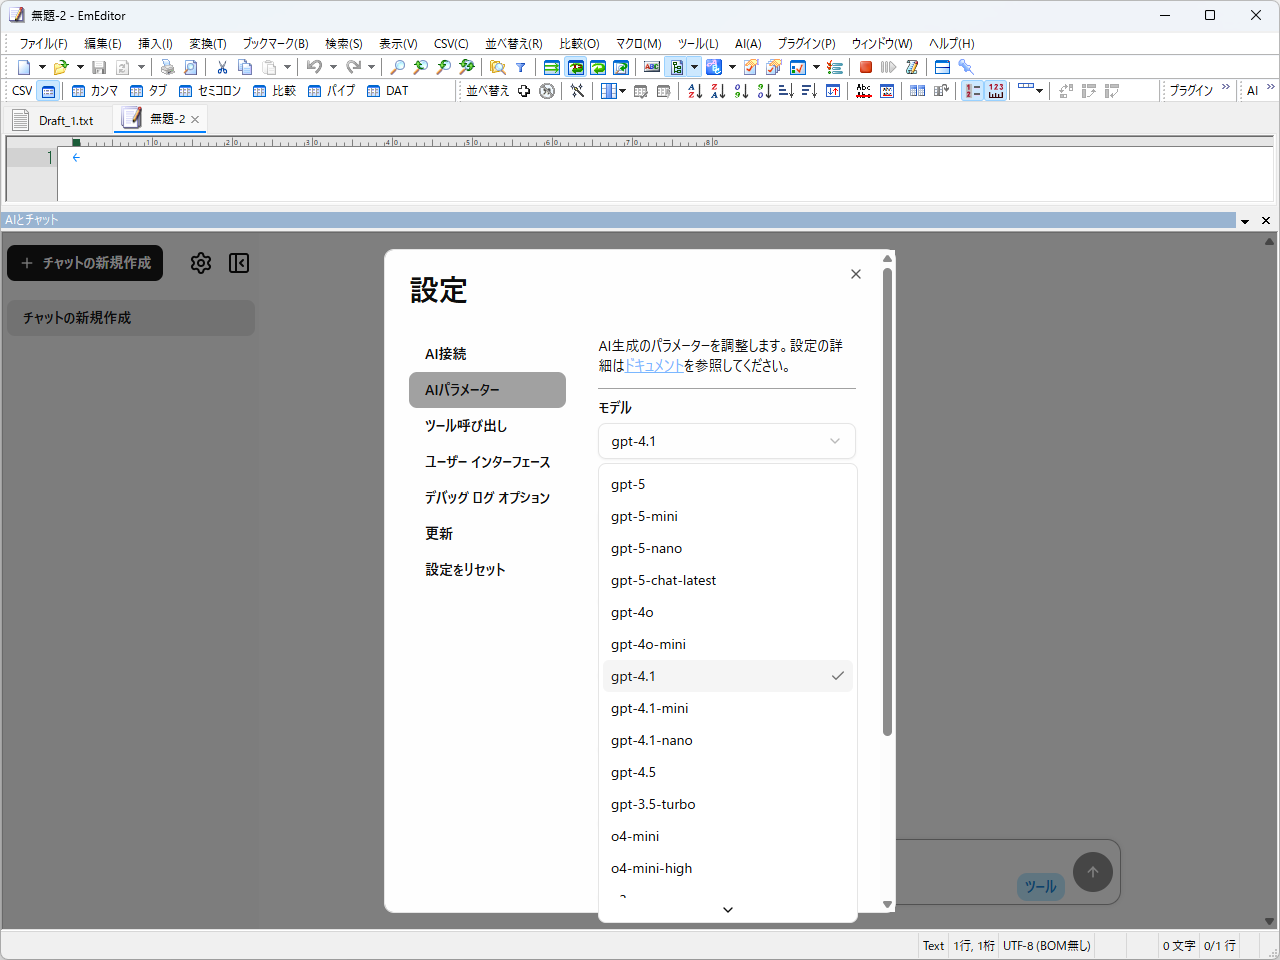This screenshot has width=1280, height=960.
Task: Open a file with the Open icon
Action: click(x=62, y=67)
